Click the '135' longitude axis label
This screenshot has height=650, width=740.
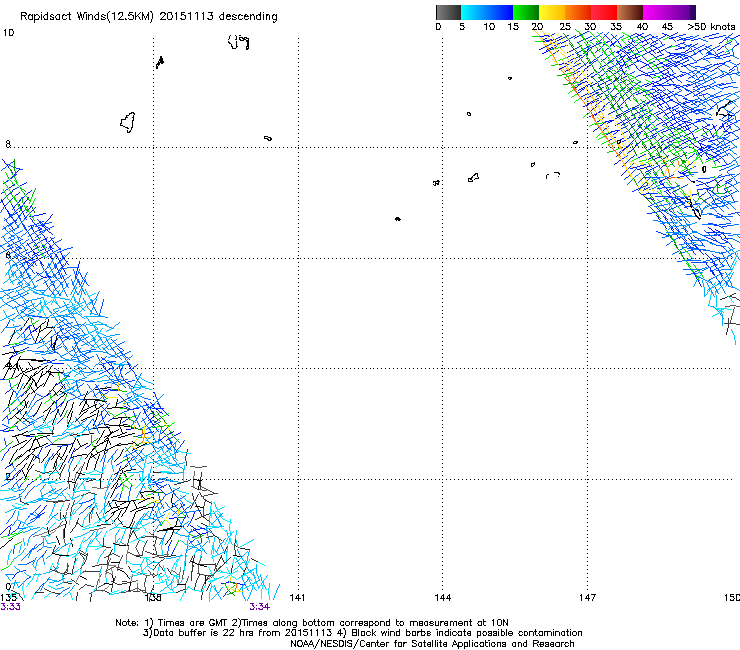click(x=8, y=598)
